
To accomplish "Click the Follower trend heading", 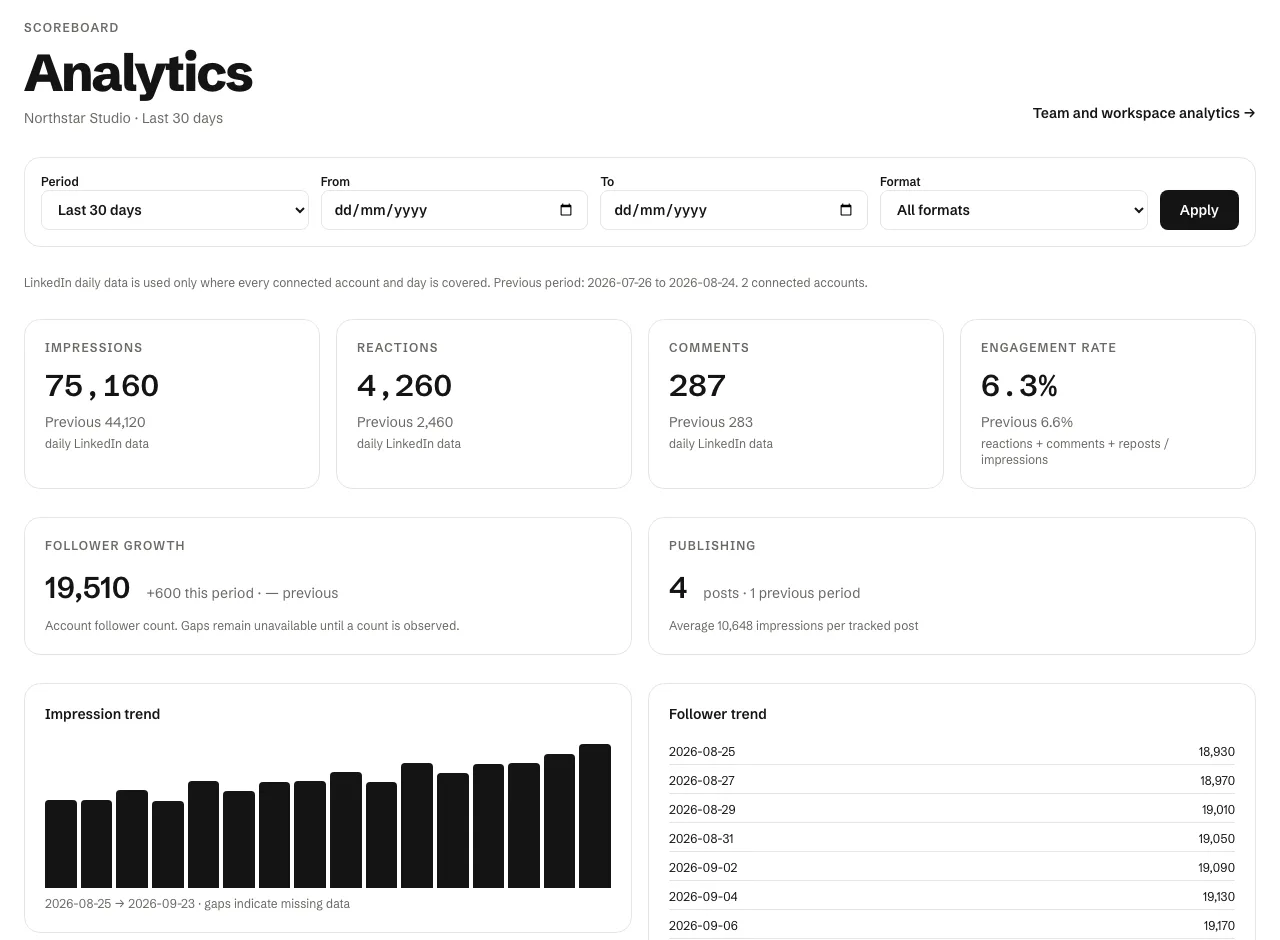I will (718, 714).
